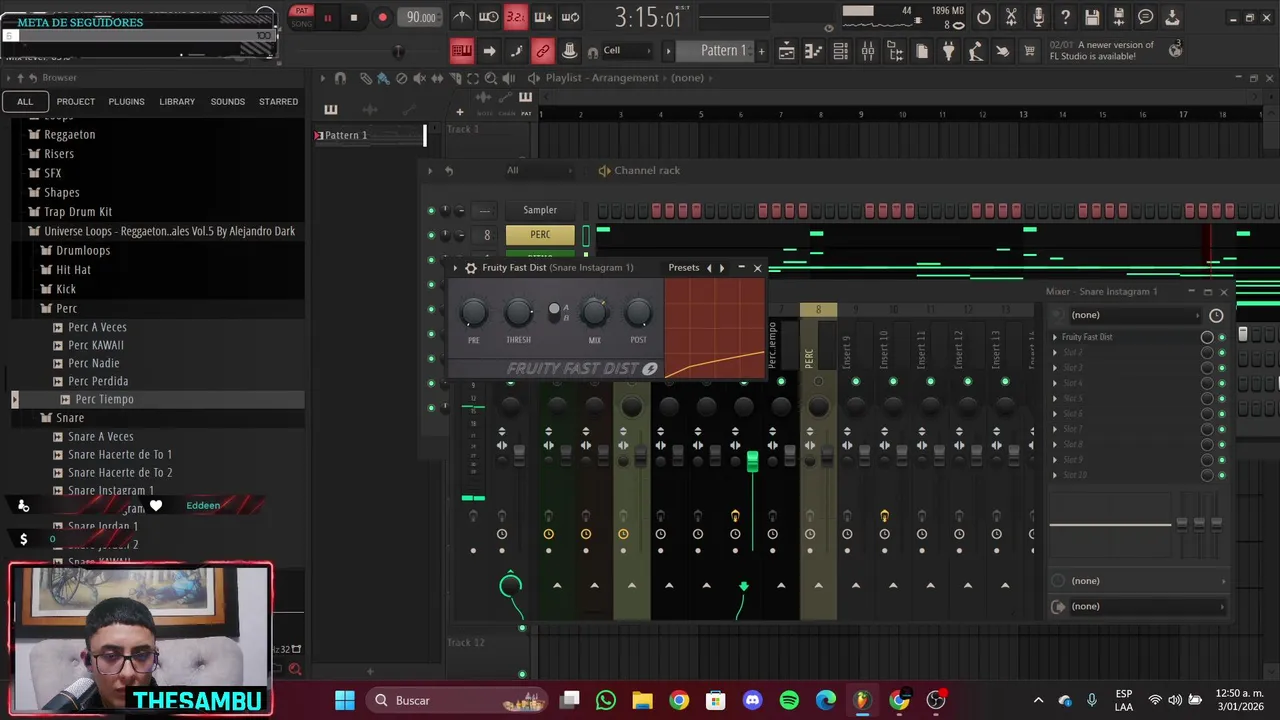Open the channel rack view icon
Screen dimensions: 1280x720
click(841, 51)
